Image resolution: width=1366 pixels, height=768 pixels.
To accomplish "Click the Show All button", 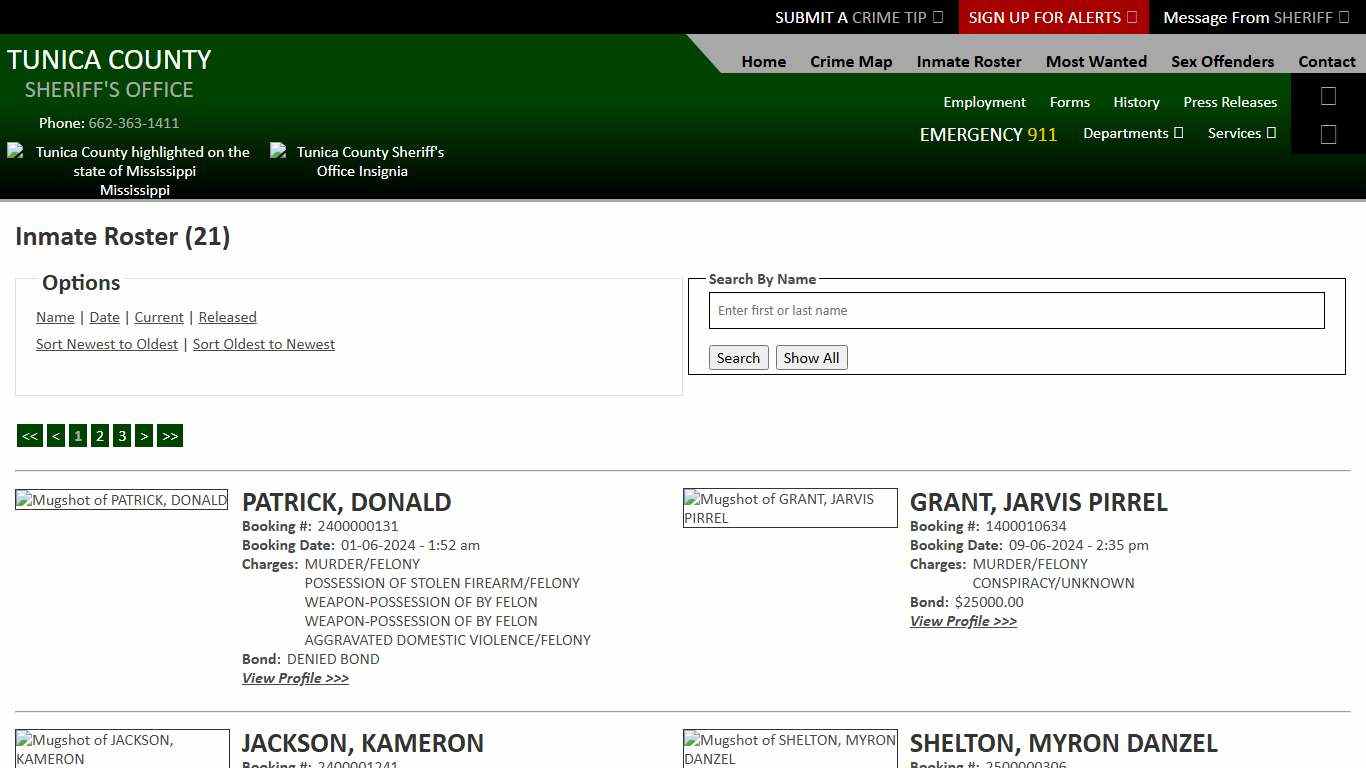I will click(x=811, y=357).
